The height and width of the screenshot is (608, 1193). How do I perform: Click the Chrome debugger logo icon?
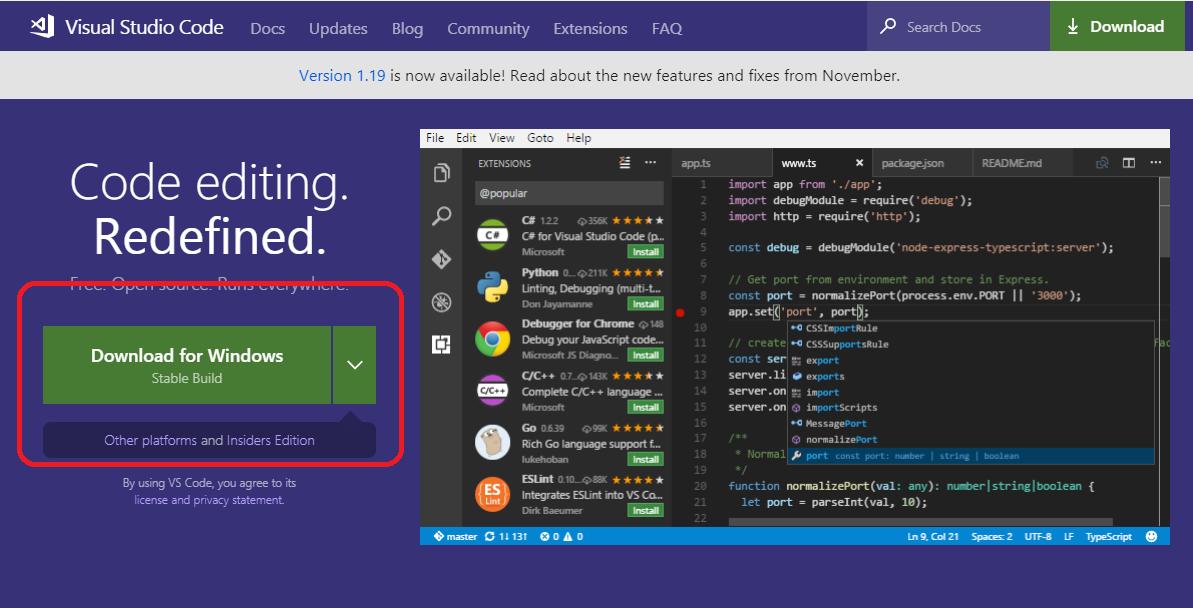click(492, 339)
